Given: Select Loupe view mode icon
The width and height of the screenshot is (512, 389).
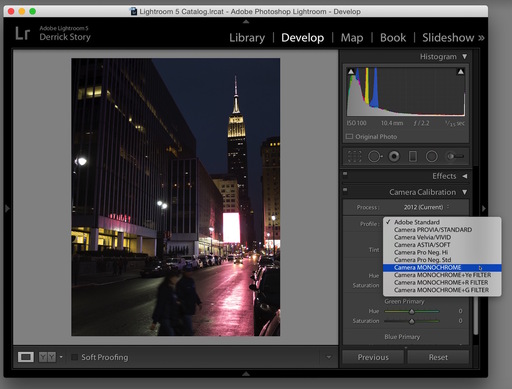Looking at the screenshot, I should coord(26,357).
